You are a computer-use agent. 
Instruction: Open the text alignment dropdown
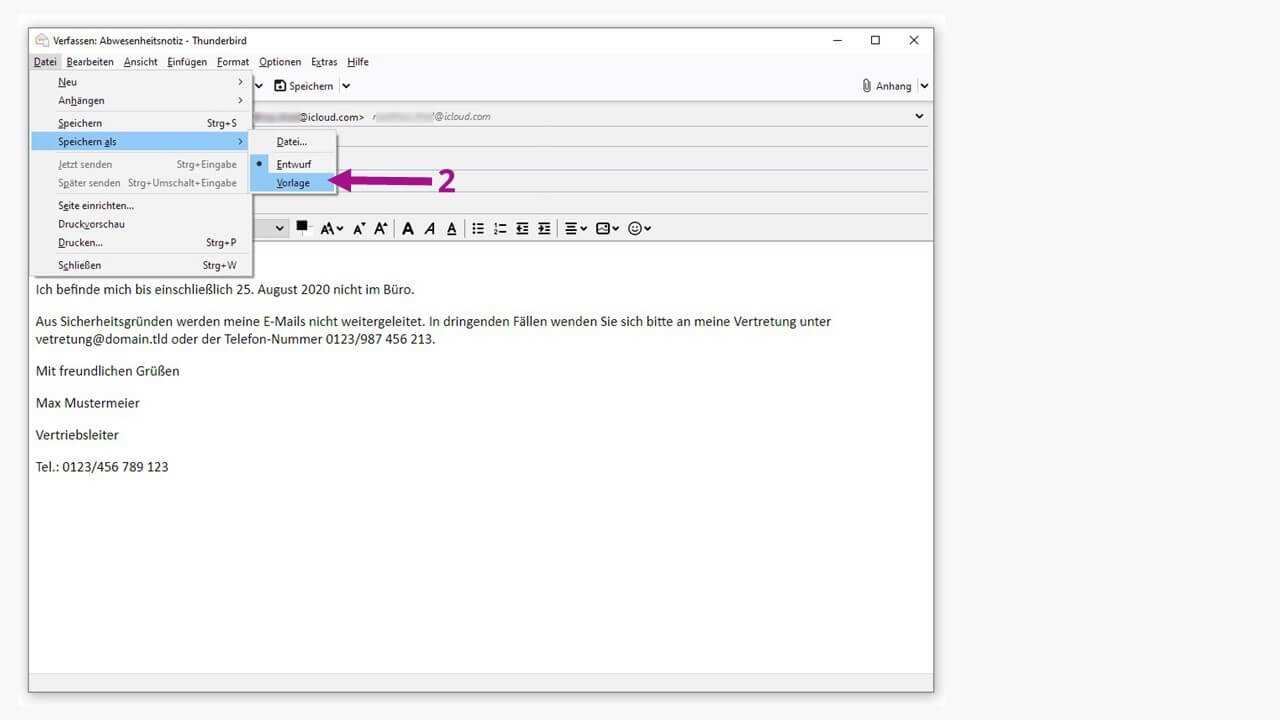click(x=576, y=229)
